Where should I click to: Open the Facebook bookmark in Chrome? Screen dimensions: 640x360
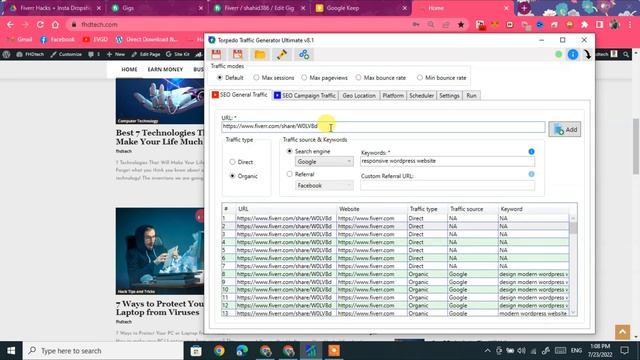[58, 40]
